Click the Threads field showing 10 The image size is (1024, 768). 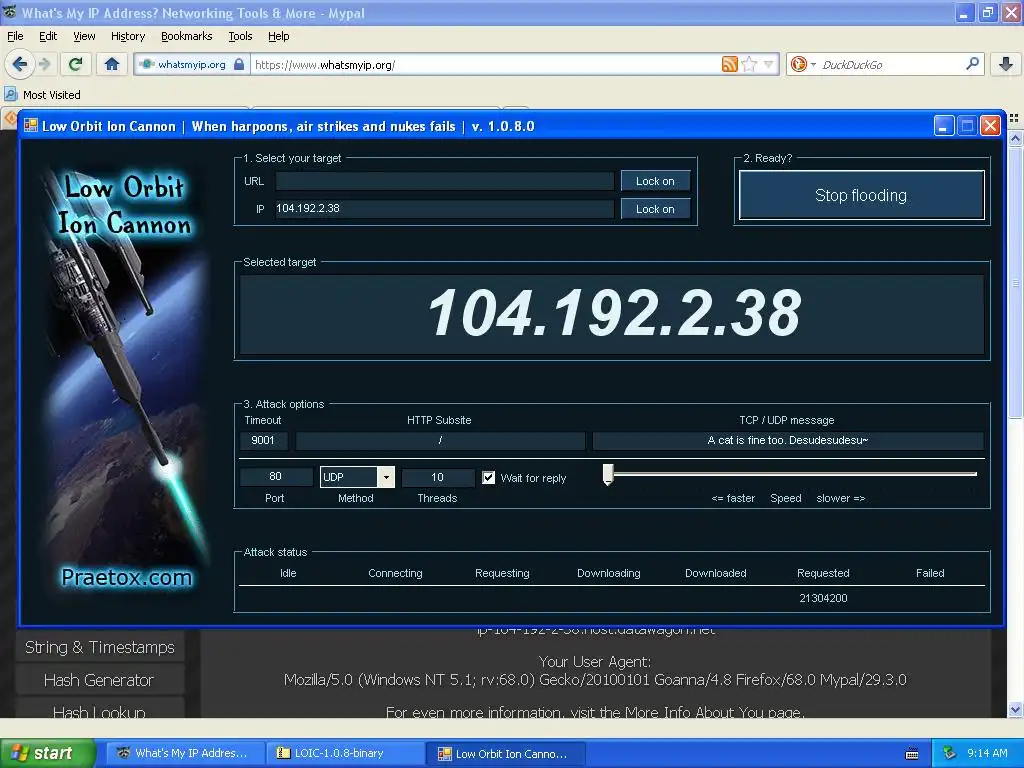point(437,477)
